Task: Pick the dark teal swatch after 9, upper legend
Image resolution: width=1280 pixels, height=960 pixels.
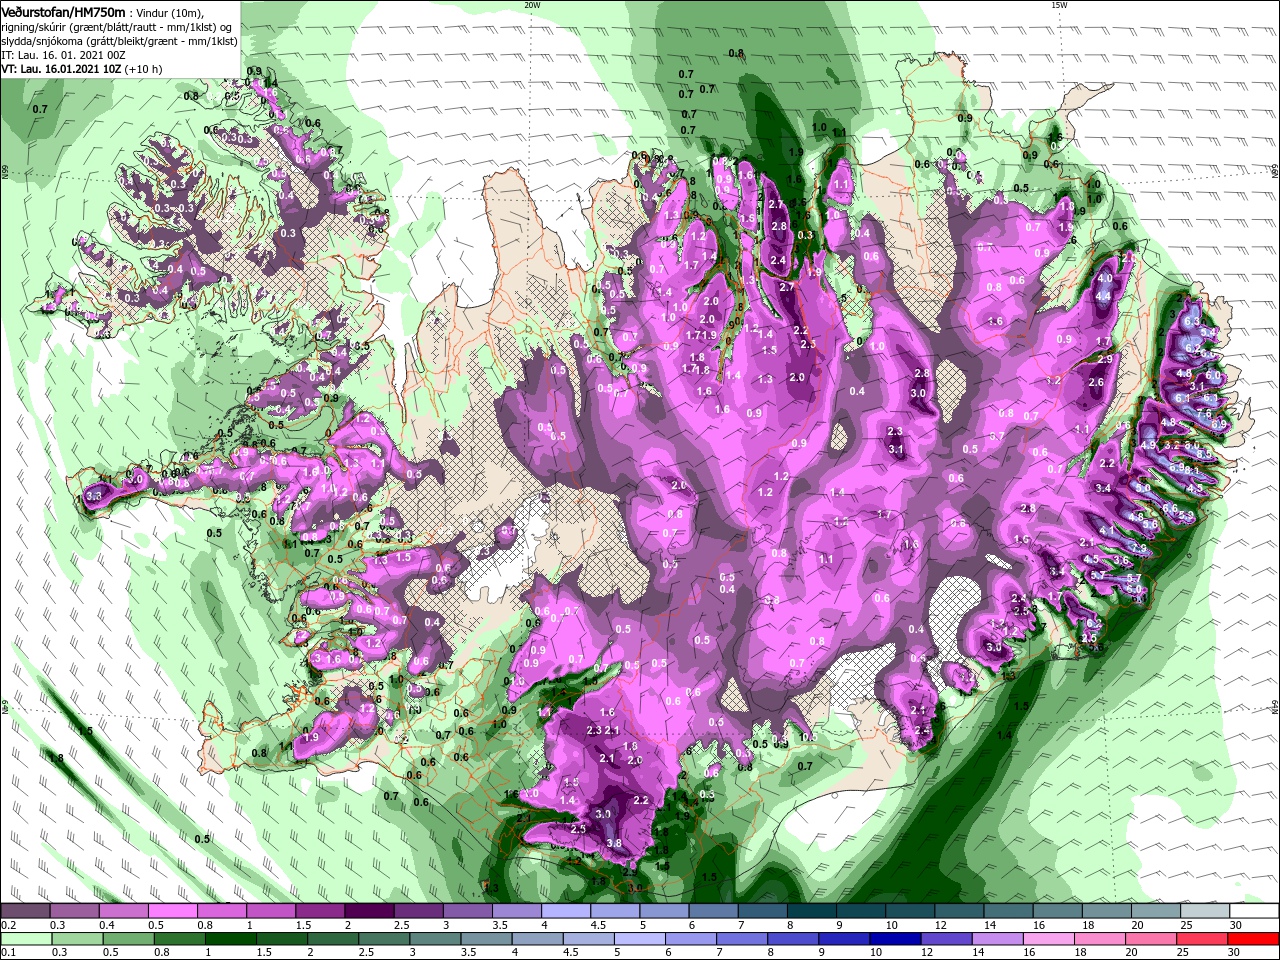Action: point(861,911)
